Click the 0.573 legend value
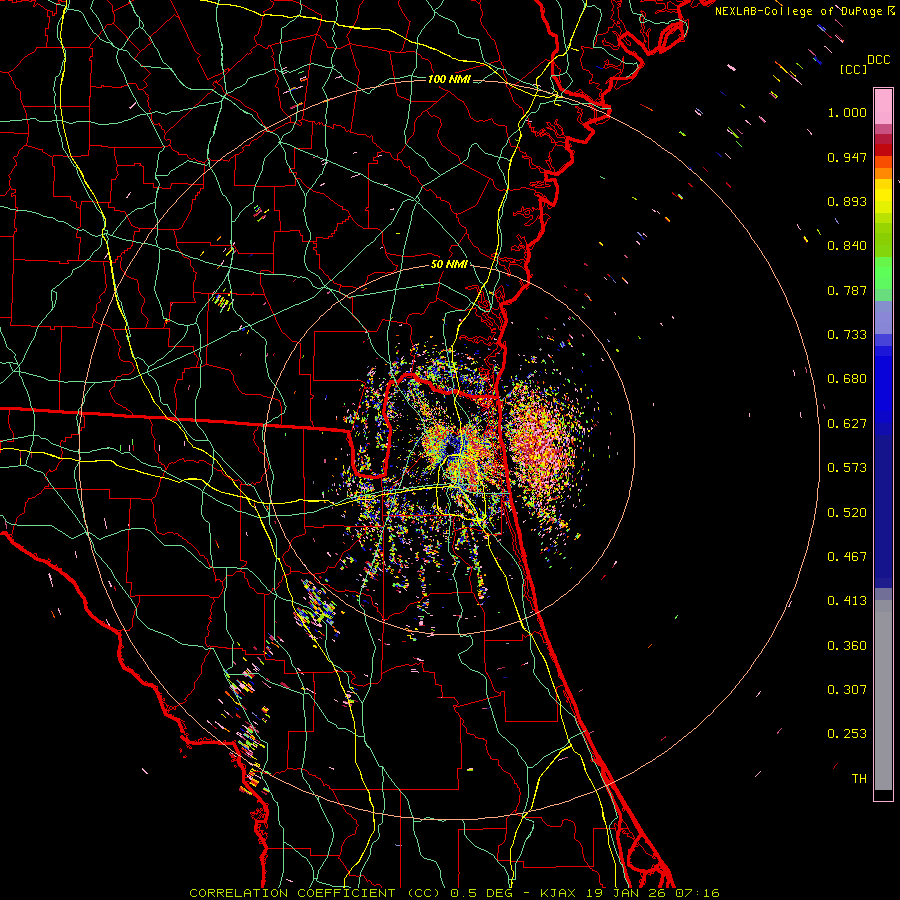 (847, 468)
